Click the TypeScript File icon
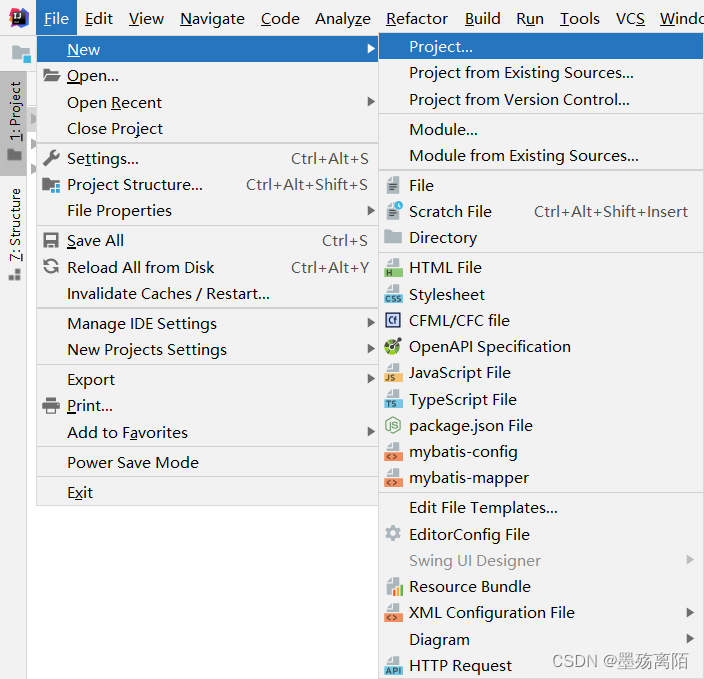Screen dimensions: 704x679 pos(393,400)
